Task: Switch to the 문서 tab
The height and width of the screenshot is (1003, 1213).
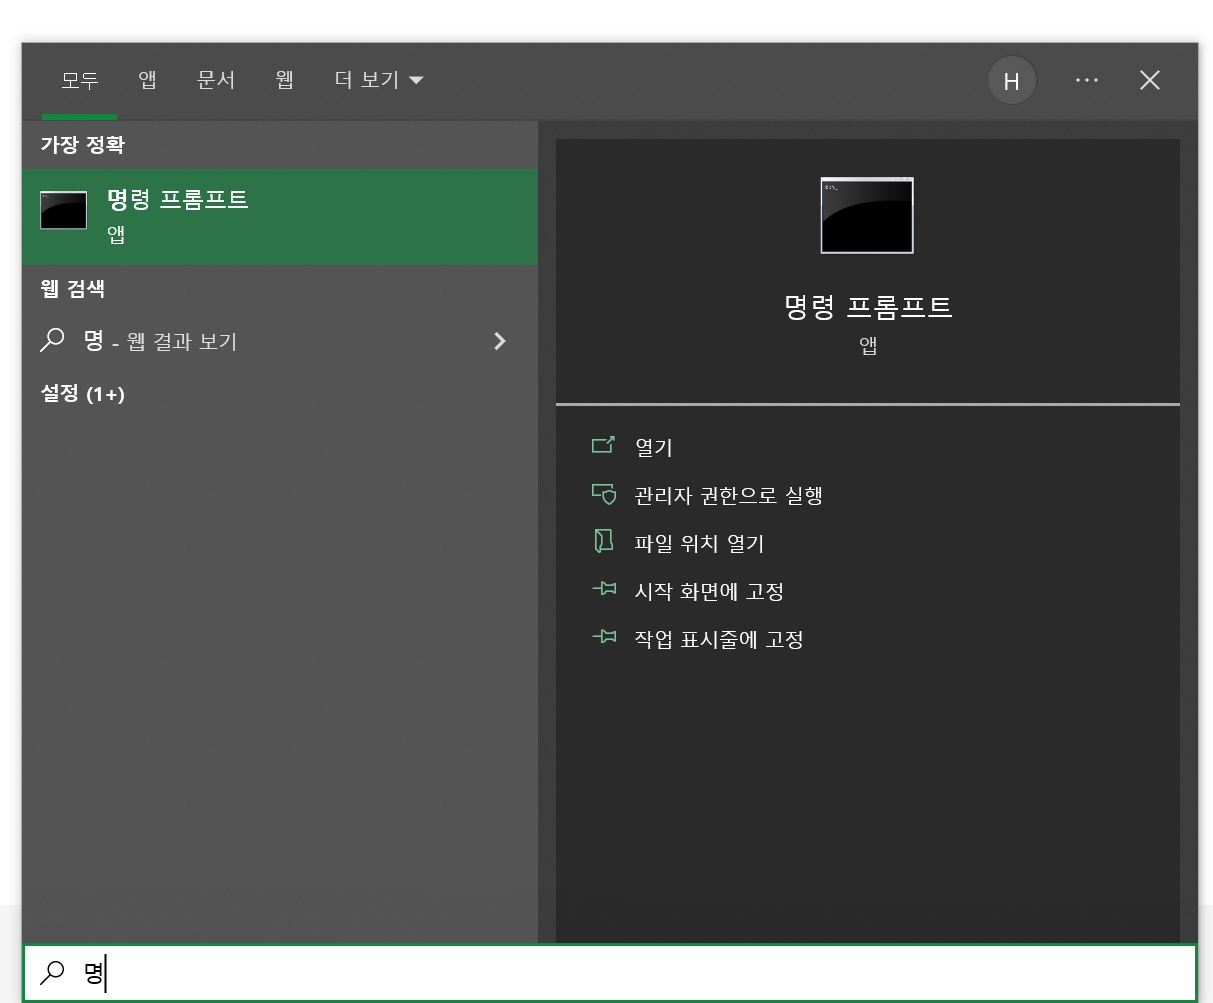Action: pyautogui.click(x=216, y=80)
